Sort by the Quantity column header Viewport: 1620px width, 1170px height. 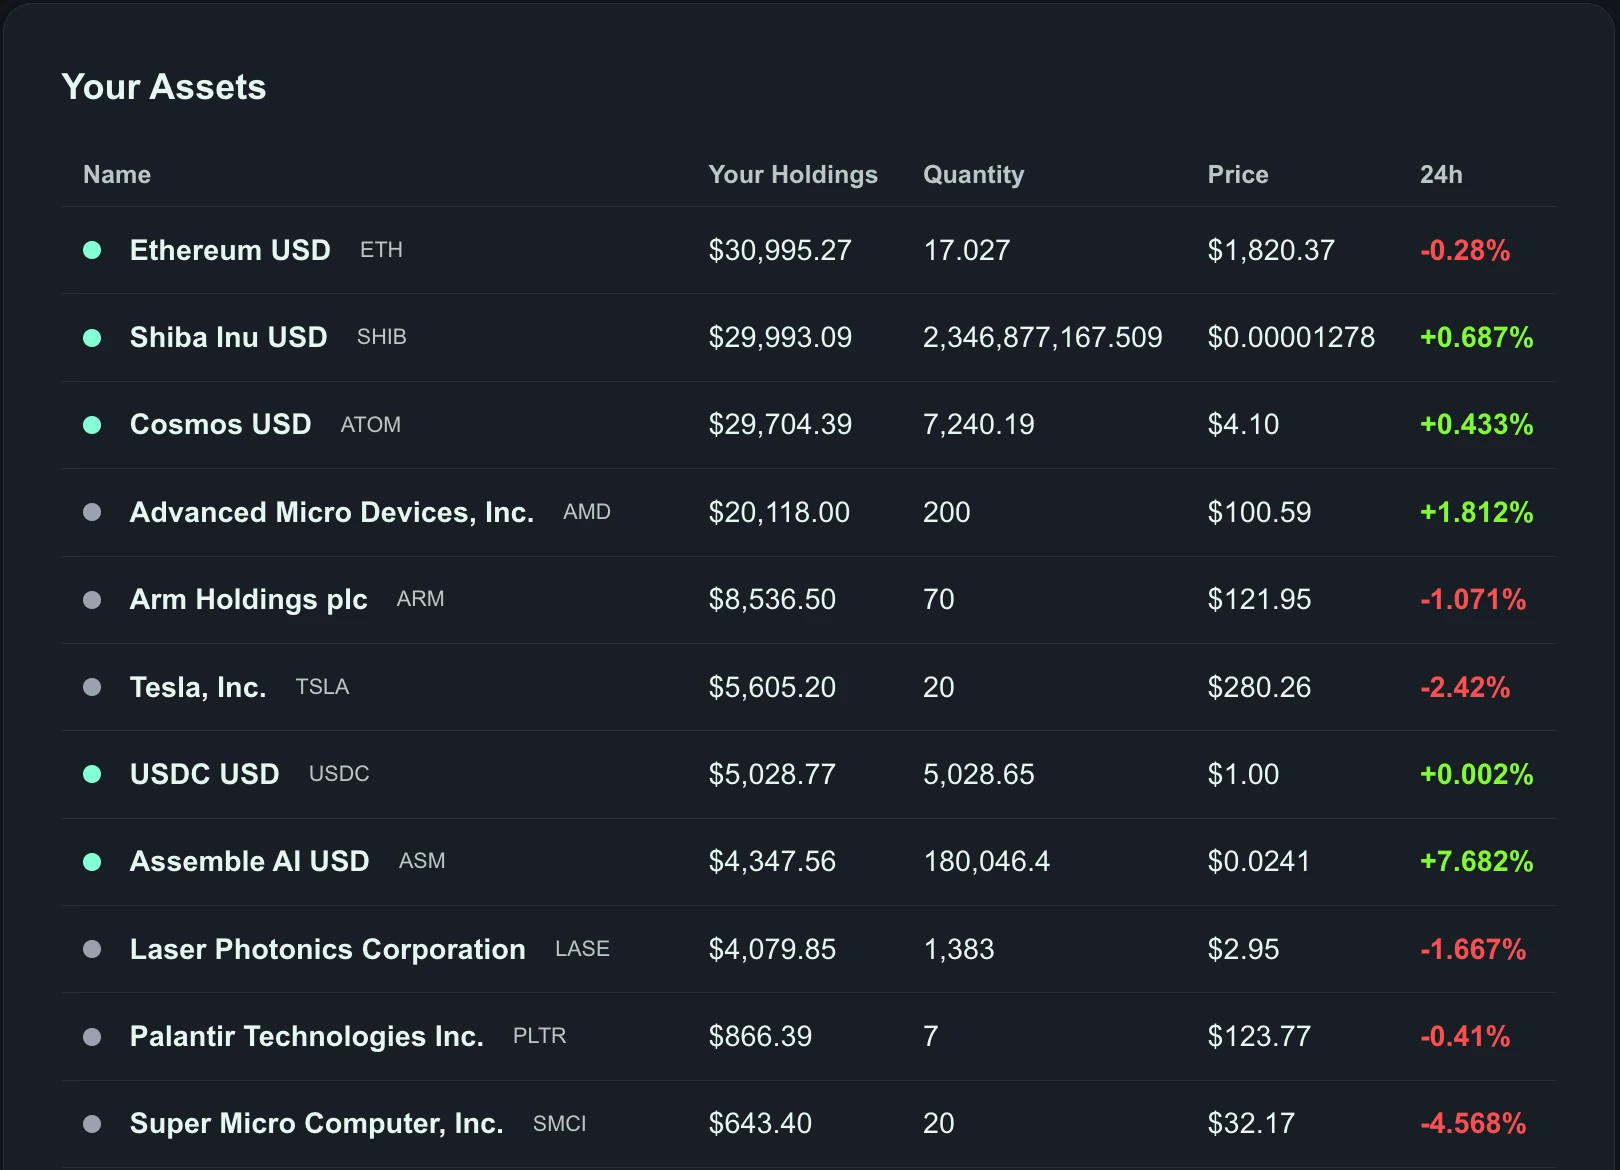pos(974,175)
